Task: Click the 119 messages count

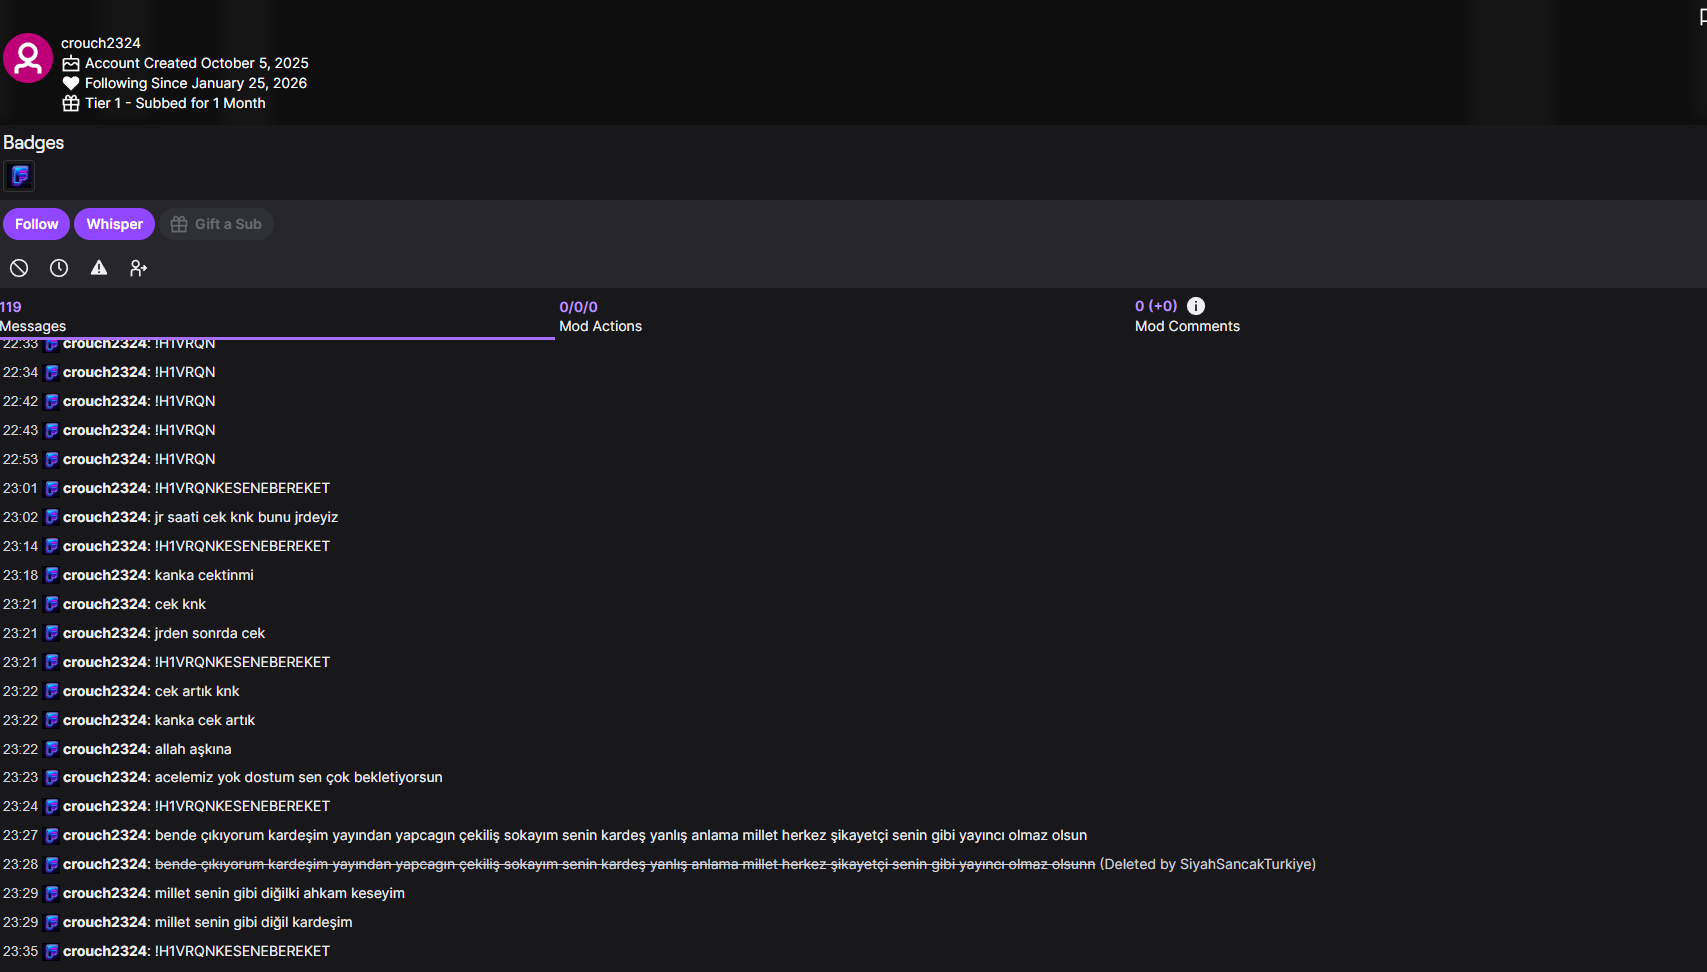Action: tap(11, 307)
